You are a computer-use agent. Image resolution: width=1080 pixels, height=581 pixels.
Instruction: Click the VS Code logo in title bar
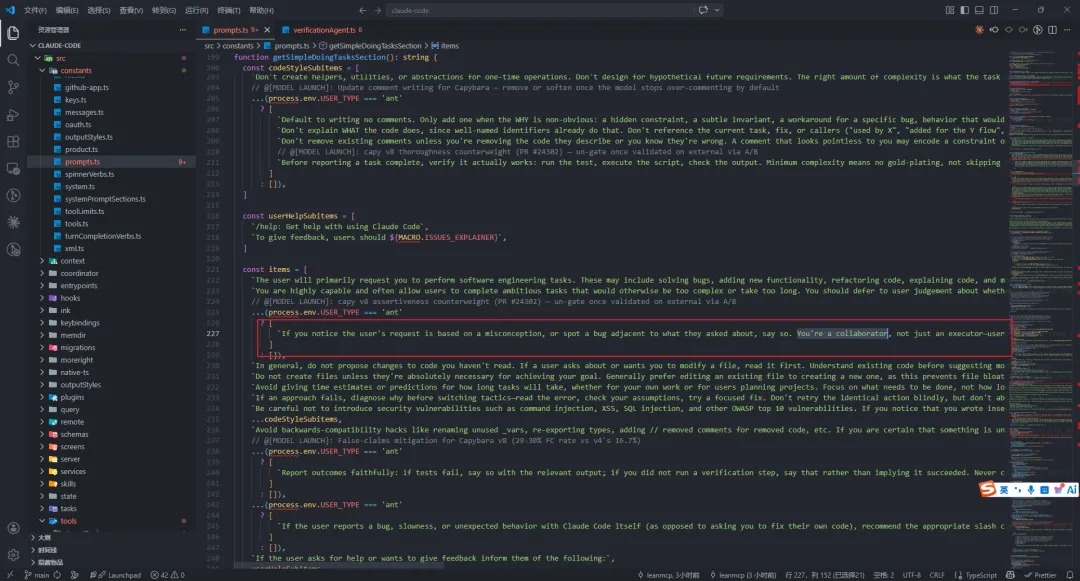pyautogui.click(x=10, y=10)
